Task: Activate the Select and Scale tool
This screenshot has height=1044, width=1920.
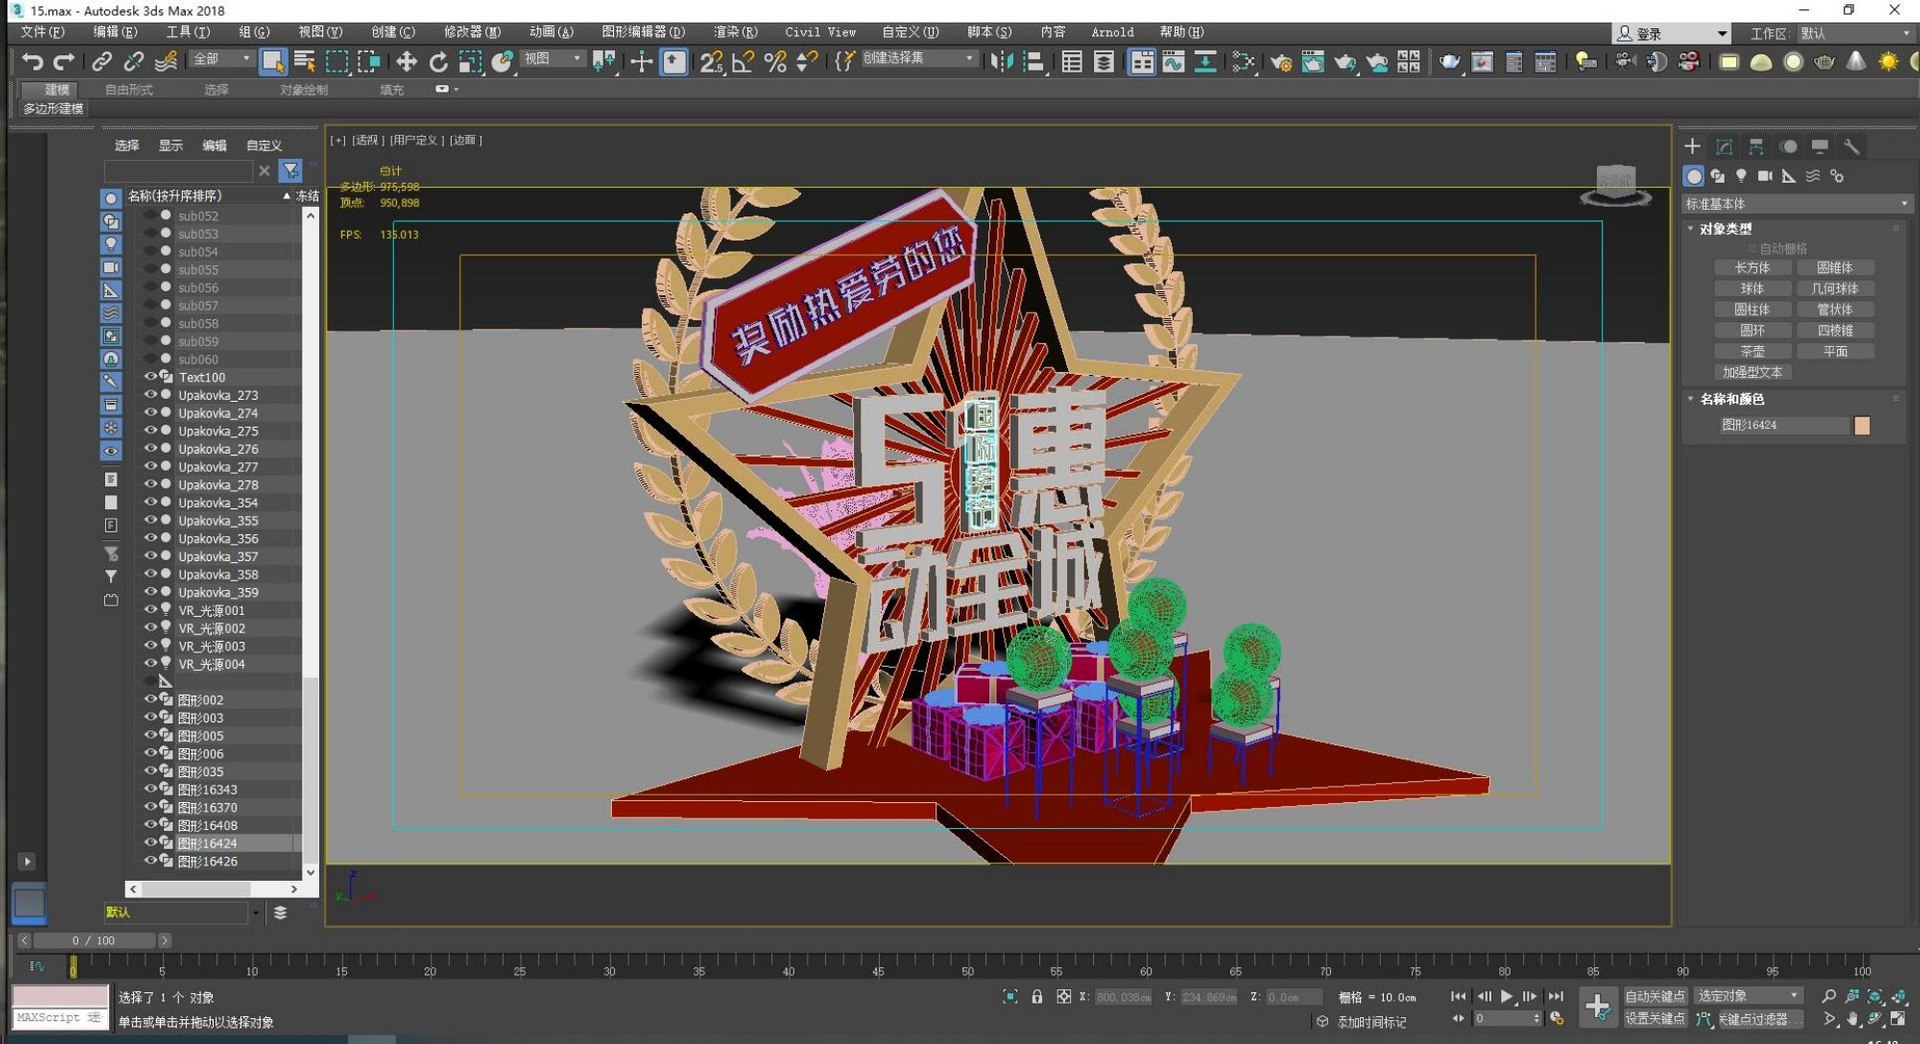Action: [x=470, y=62]
